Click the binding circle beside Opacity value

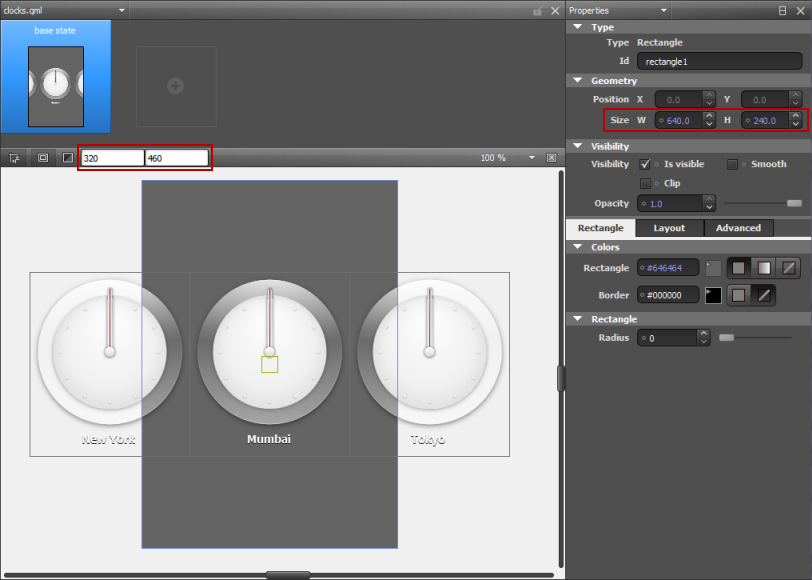tap(644, 204)
